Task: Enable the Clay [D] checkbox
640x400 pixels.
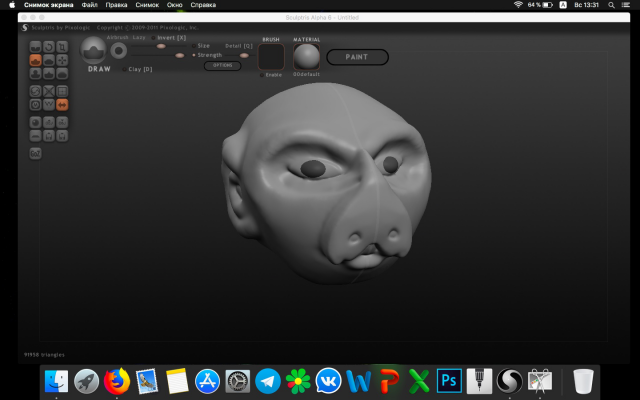Action: (x=124, y=69)
